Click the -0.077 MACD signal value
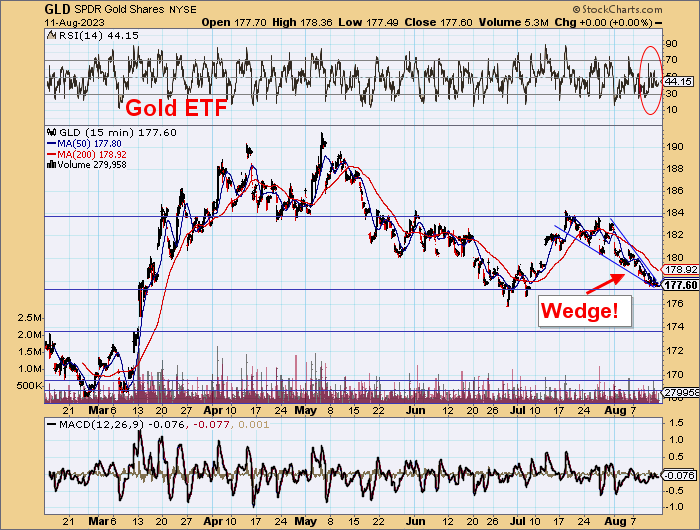700x530 pixels. tap(212, 425)
